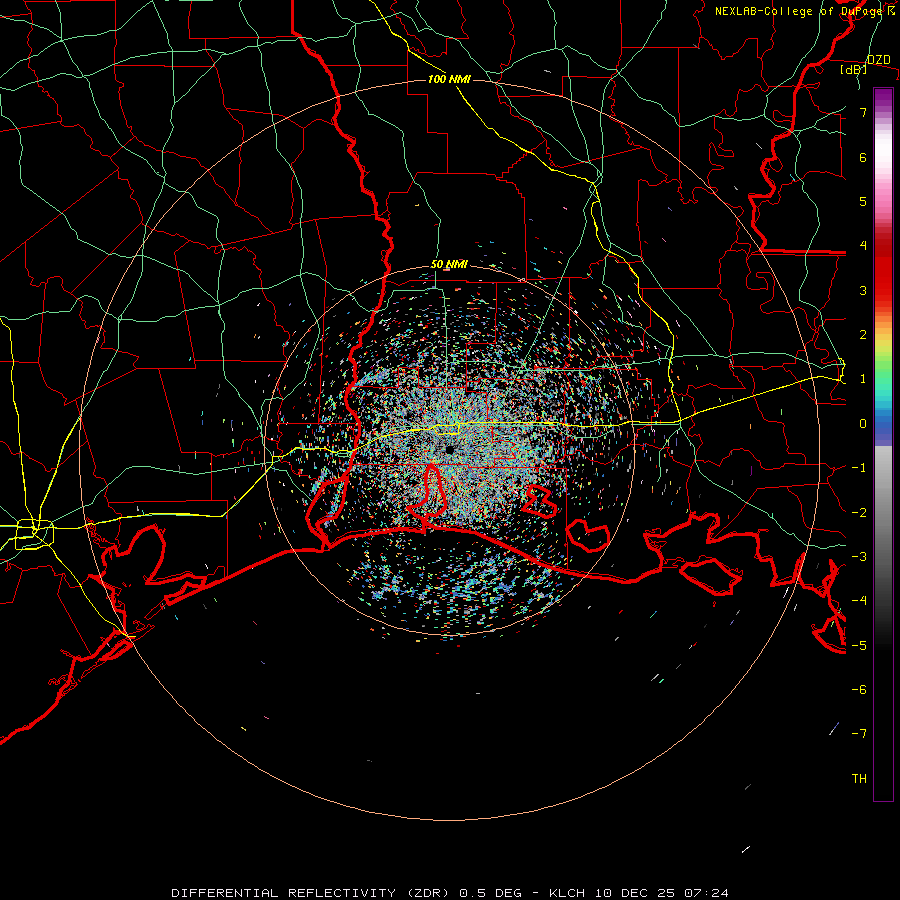
Task: Click the -5 tick label on scale
Action: tap(859, 645)
